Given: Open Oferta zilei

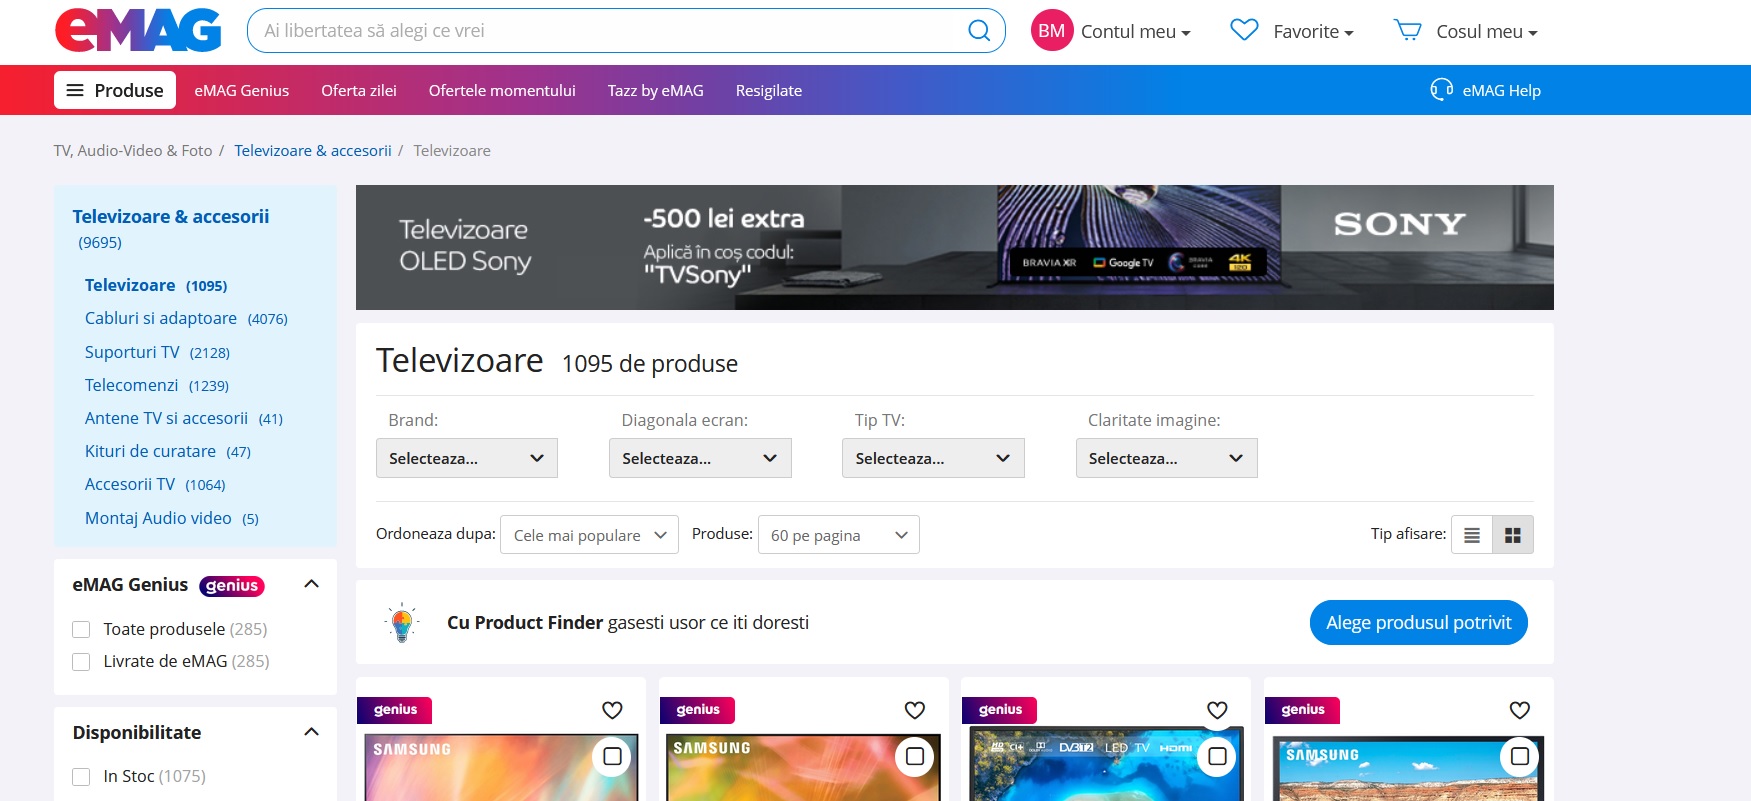Looking at the screenshot, I should point(359,90).
